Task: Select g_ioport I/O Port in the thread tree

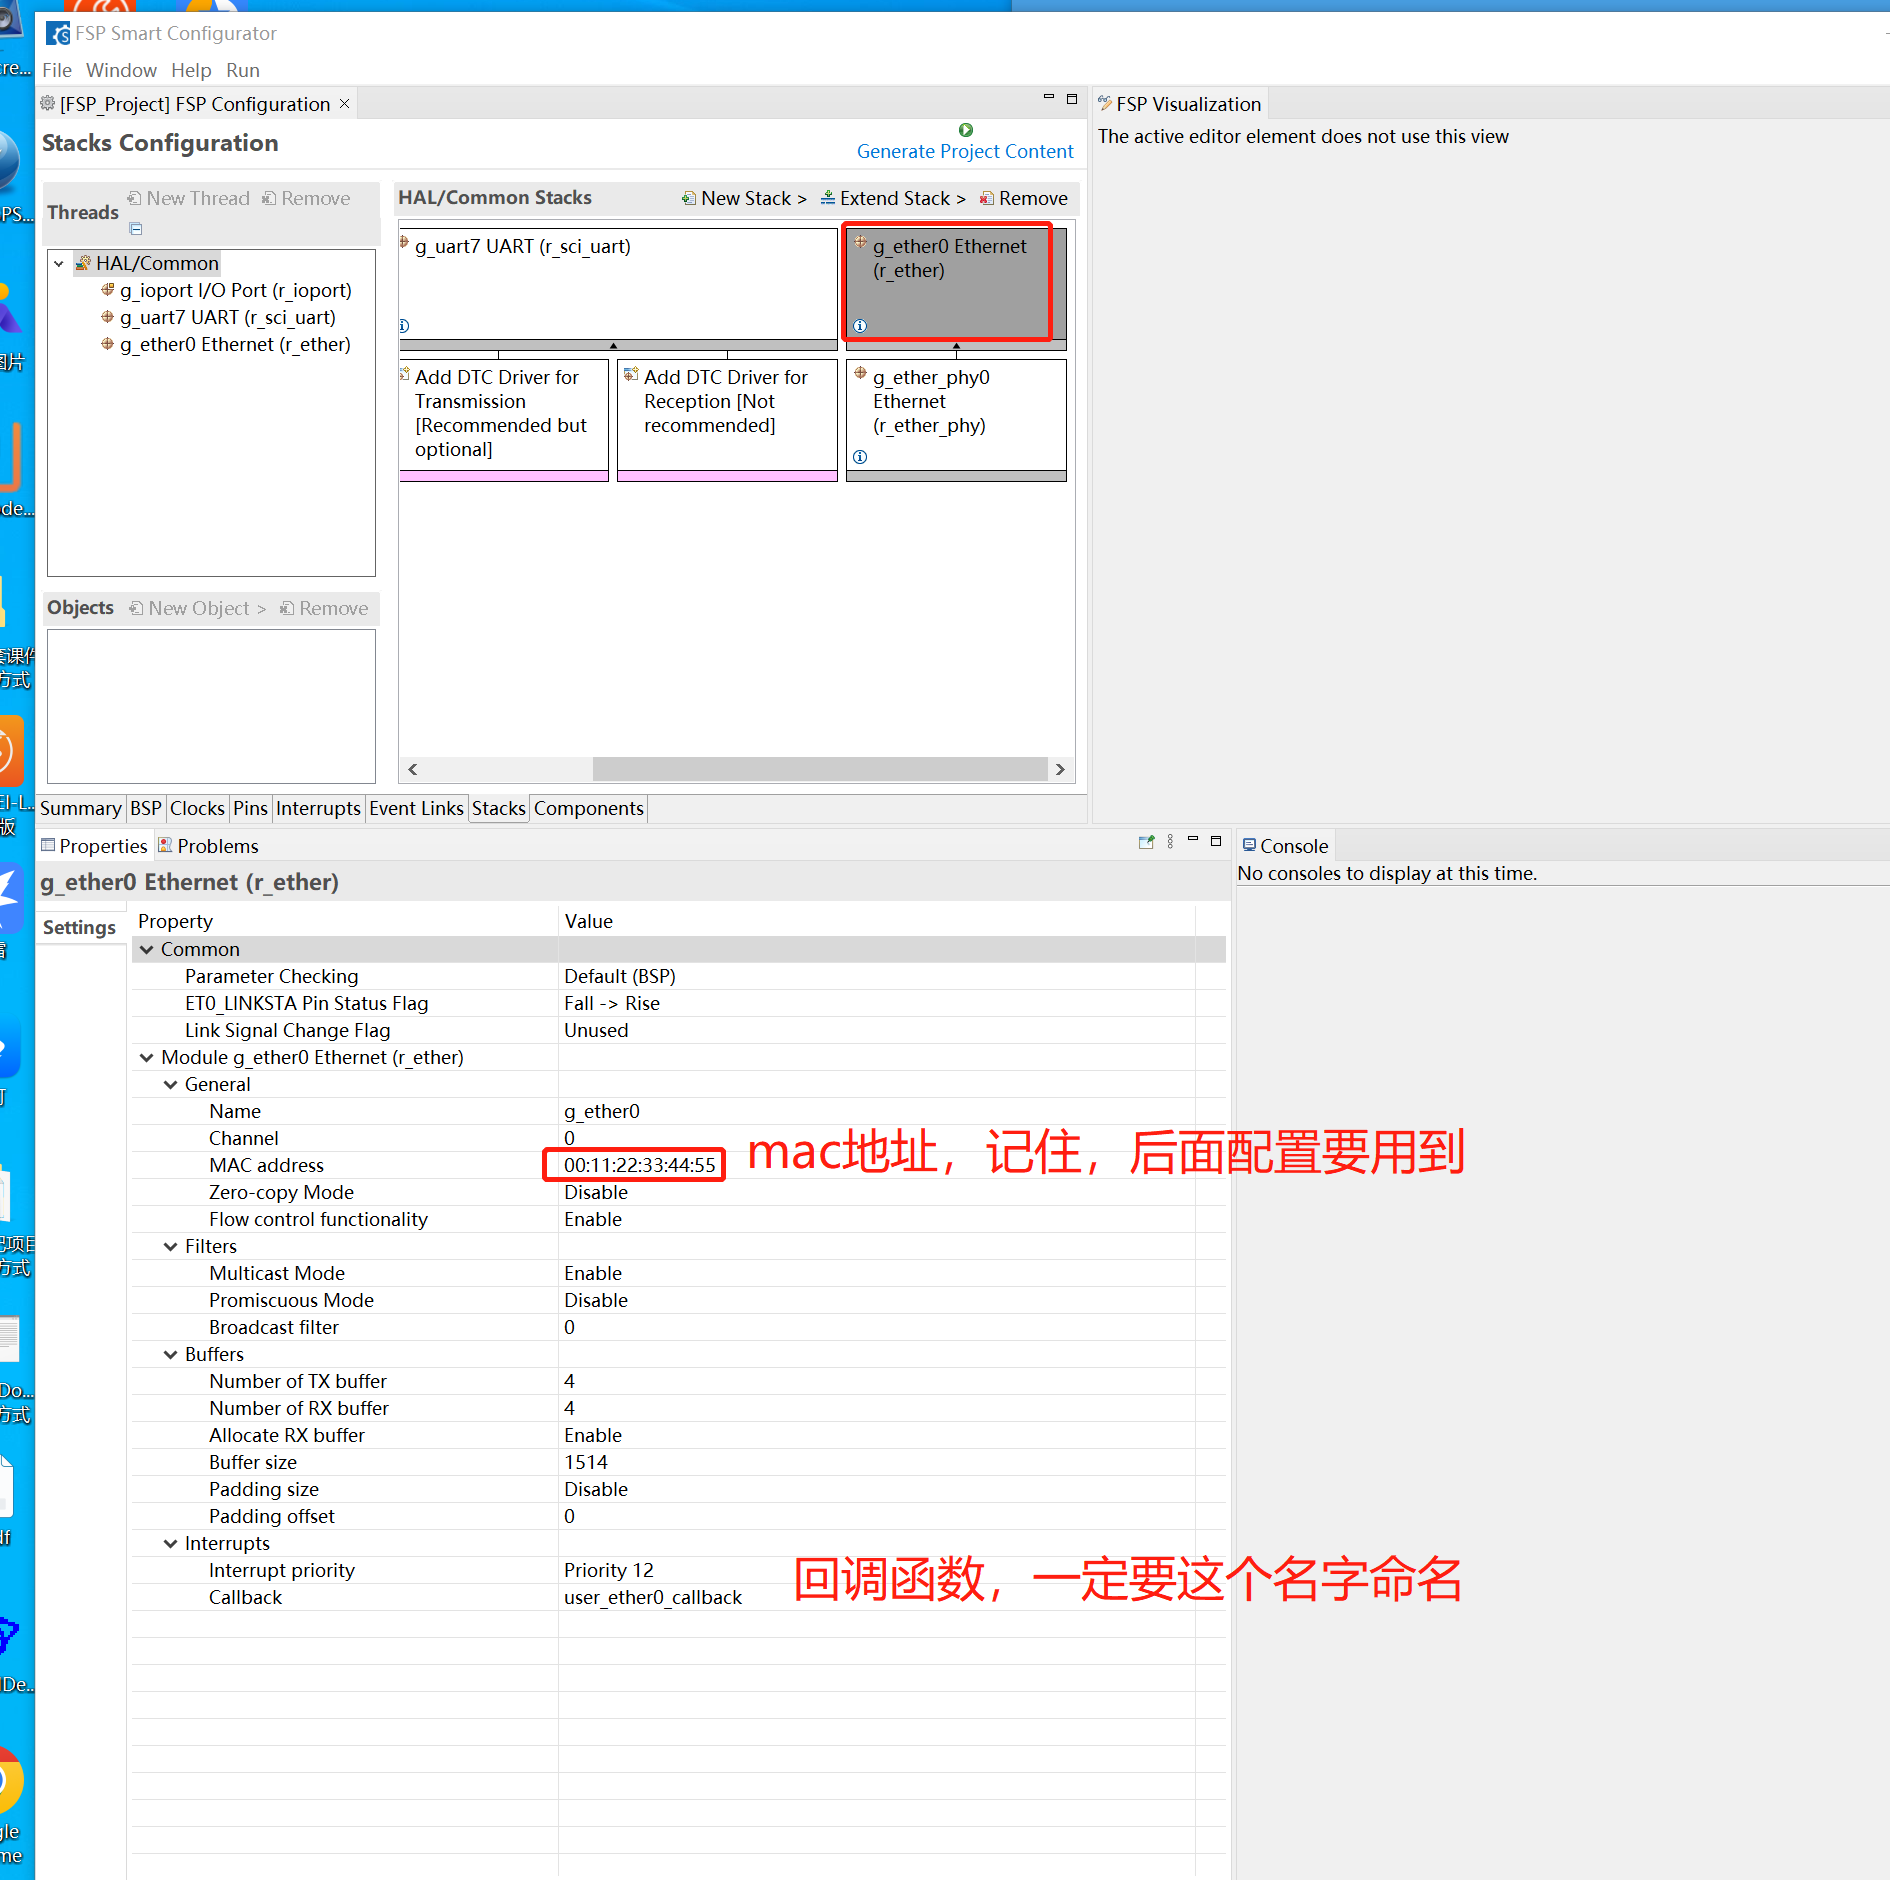Action: pyautogui.click(x=226, y=290)
